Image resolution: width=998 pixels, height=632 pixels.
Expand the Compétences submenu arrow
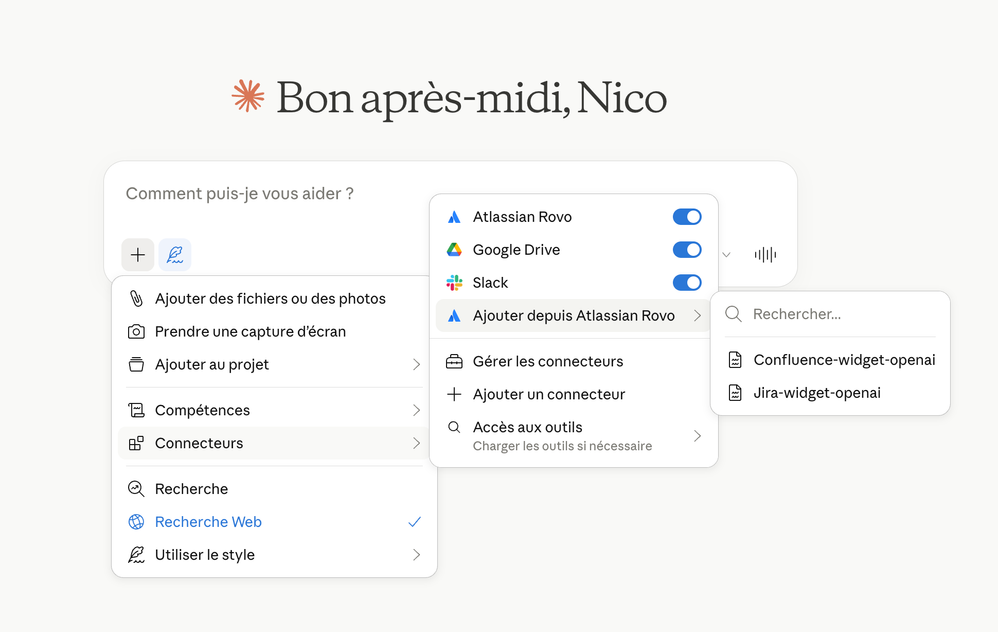(416, 410)
